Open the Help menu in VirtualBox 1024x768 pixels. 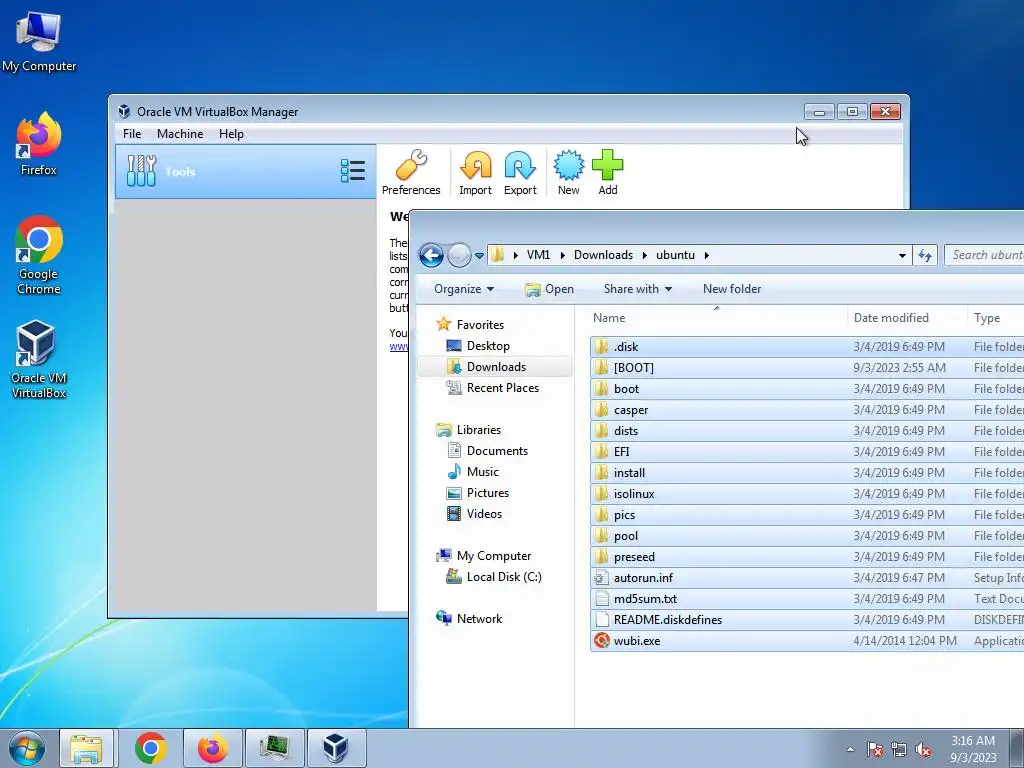(231, 134)
